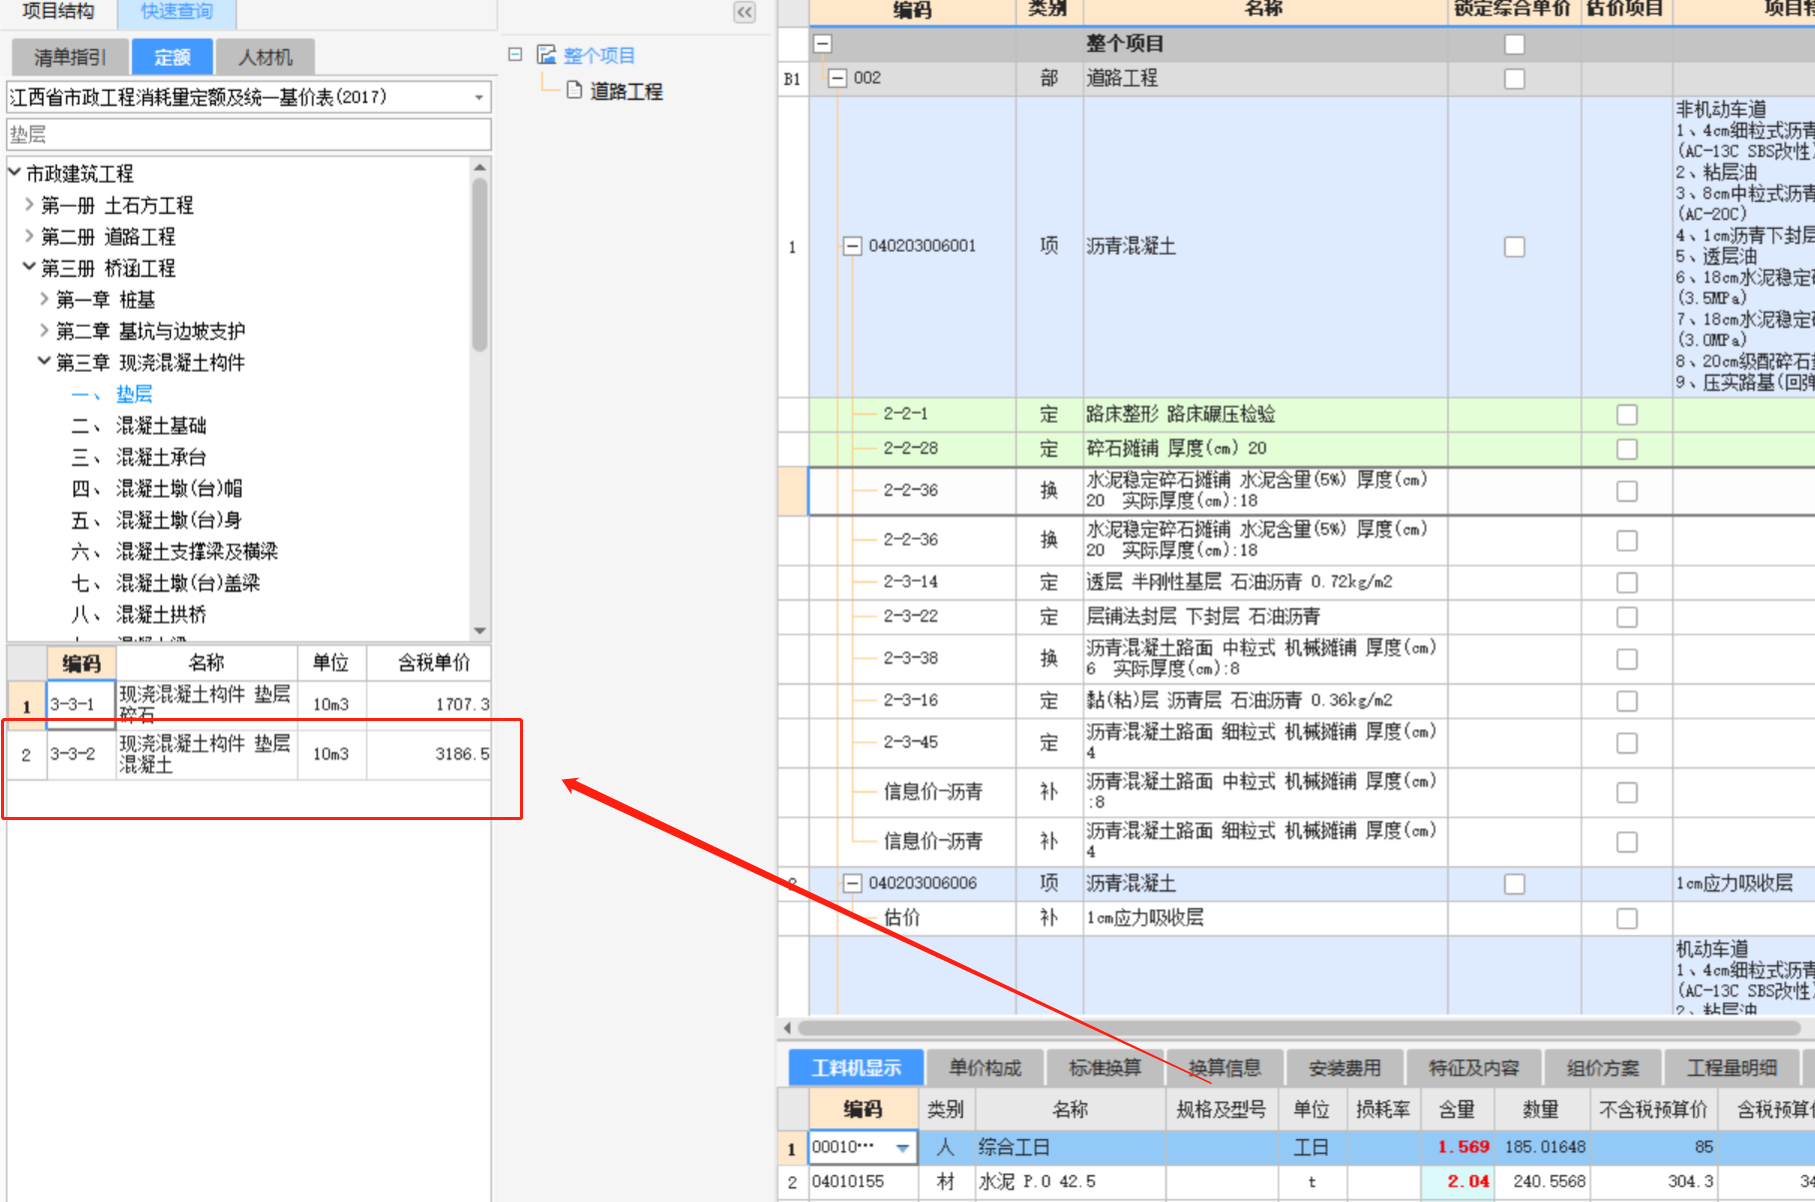Open the quota library dropdown 江西省市政工程
The width and height of the screenshot is (1815, 1202).
pyautogui.click(x=479, y=97)
